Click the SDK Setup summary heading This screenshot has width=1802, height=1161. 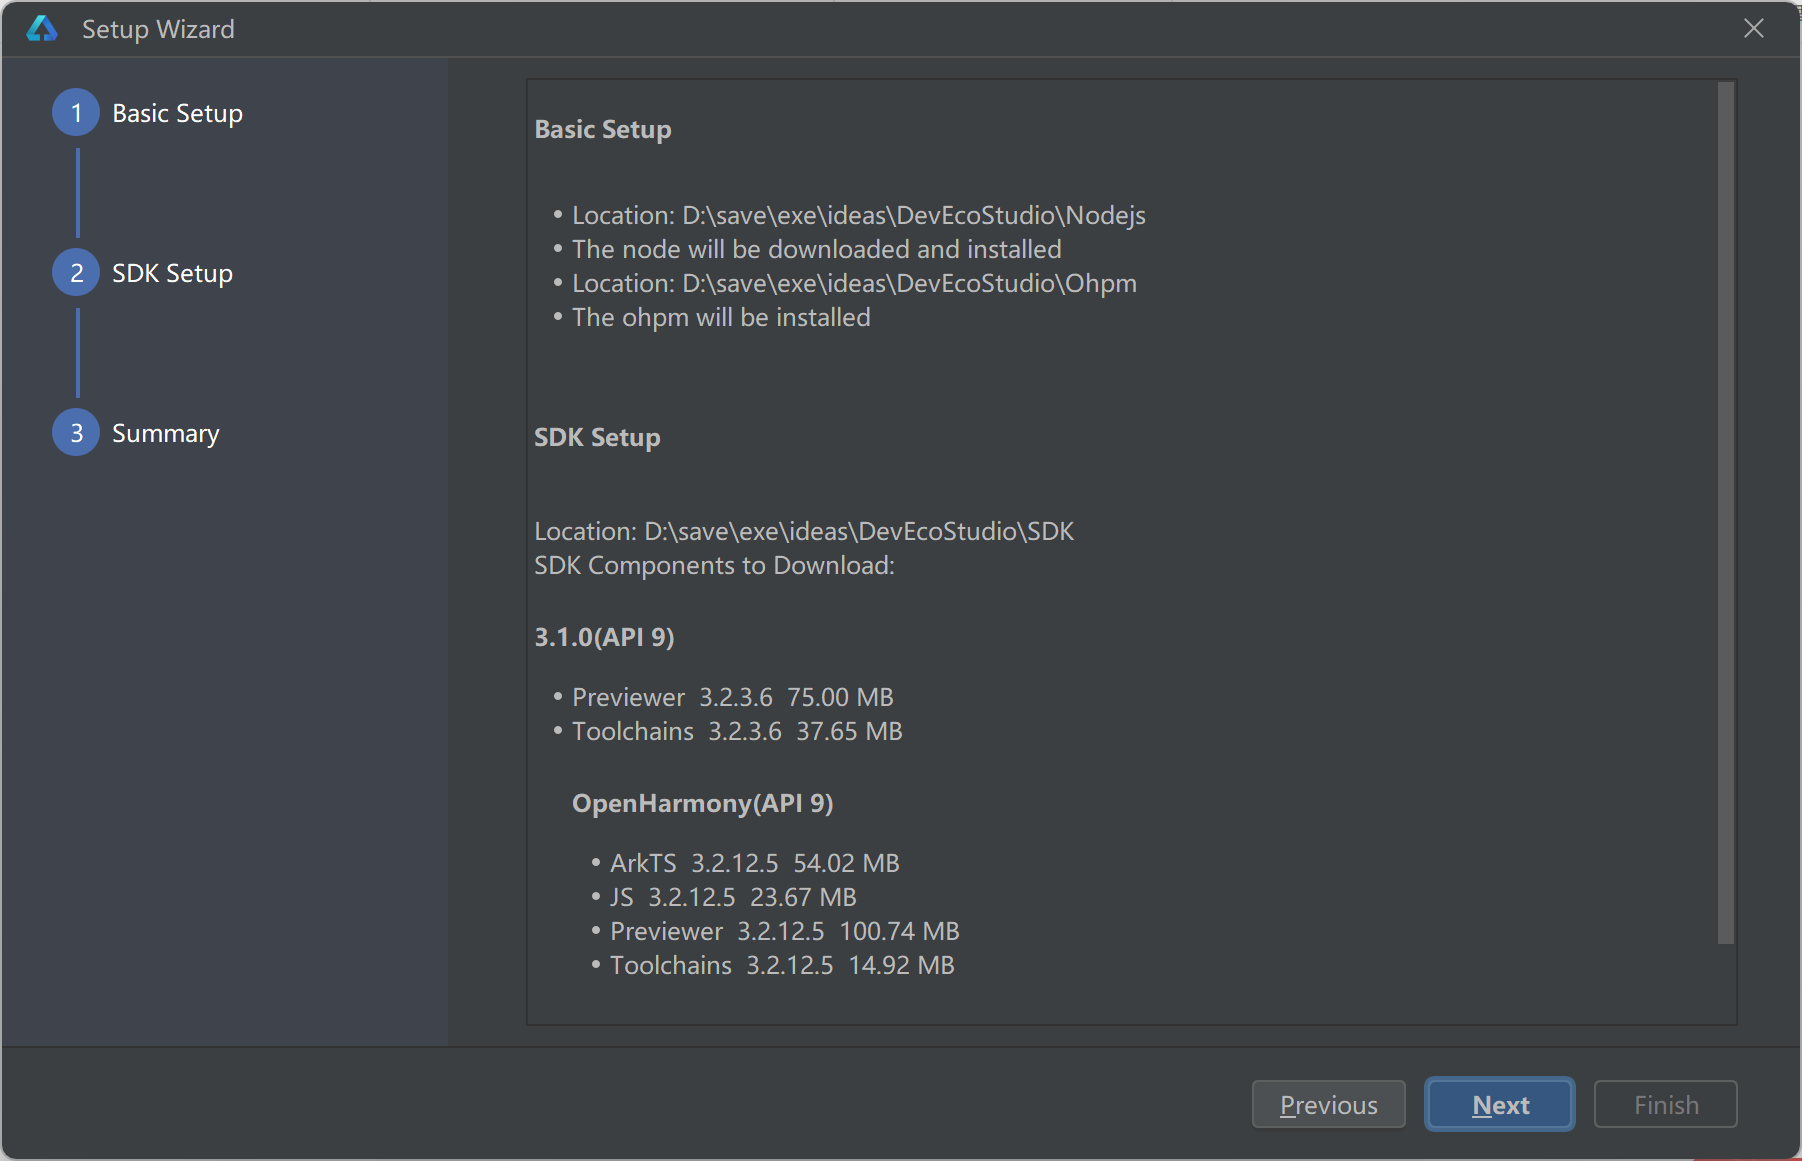tap(597, 438)
